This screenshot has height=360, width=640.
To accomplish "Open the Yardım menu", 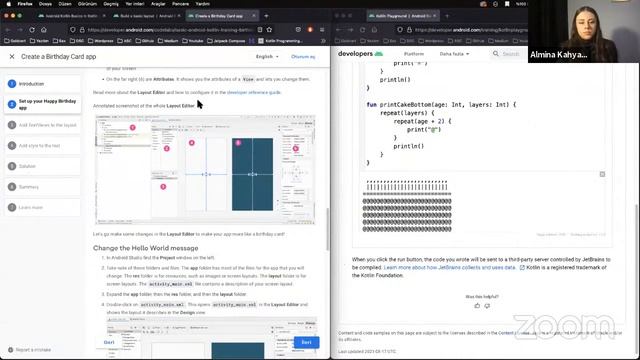I will pos(202,4).
